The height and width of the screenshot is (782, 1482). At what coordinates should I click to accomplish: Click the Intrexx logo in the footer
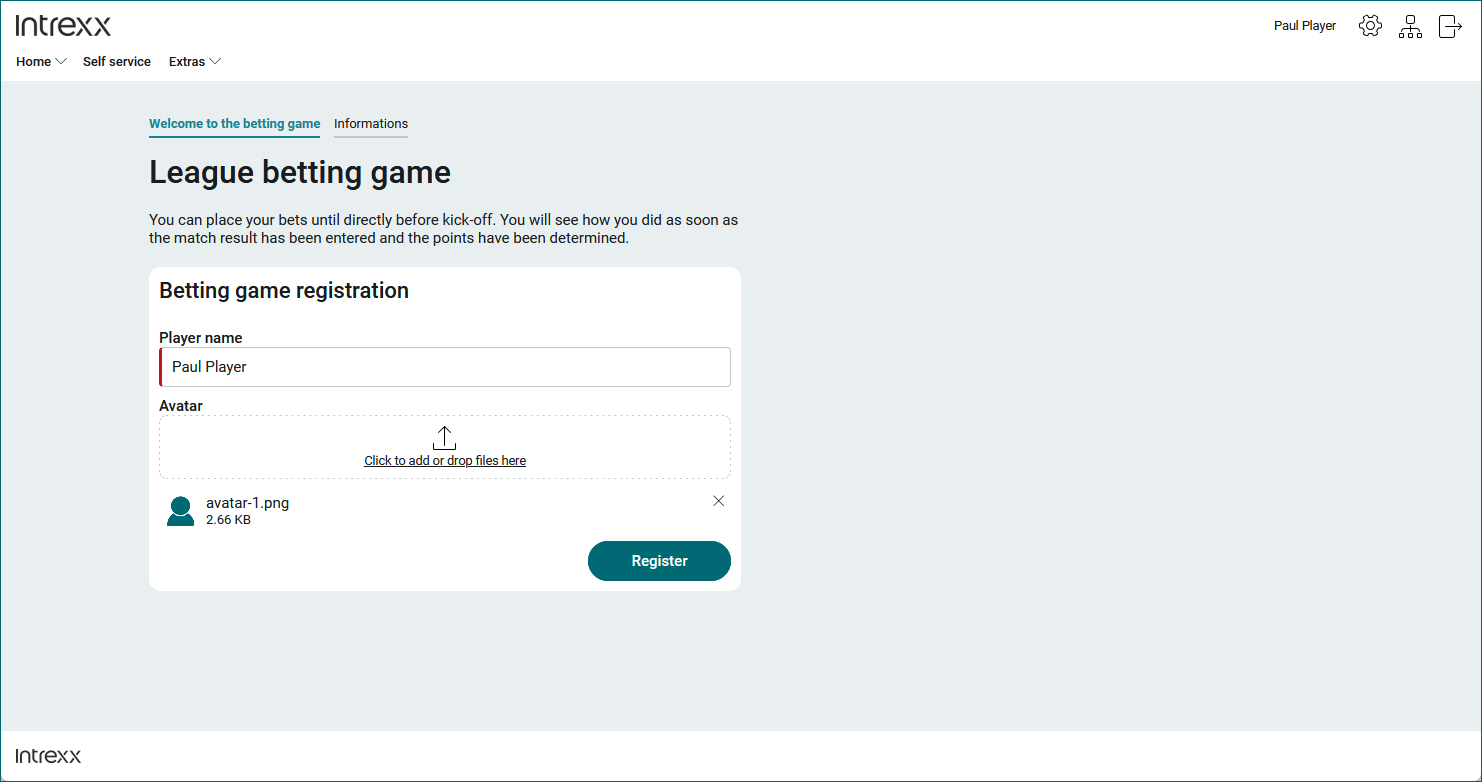48,756
